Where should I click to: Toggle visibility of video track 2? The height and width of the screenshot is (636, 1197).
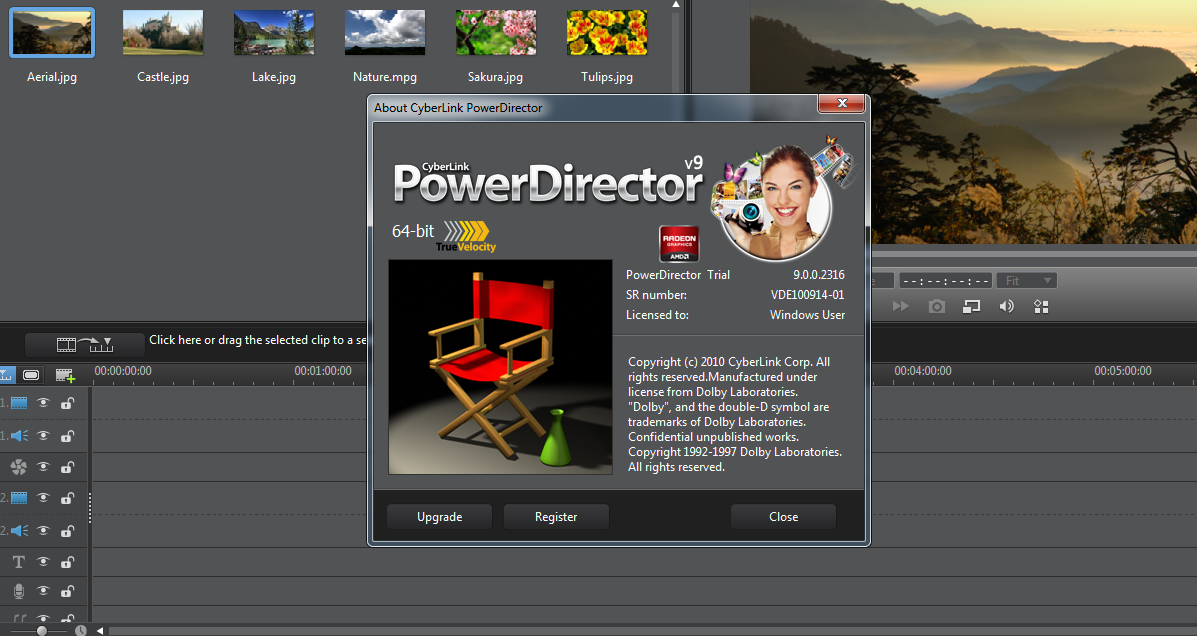44,498
